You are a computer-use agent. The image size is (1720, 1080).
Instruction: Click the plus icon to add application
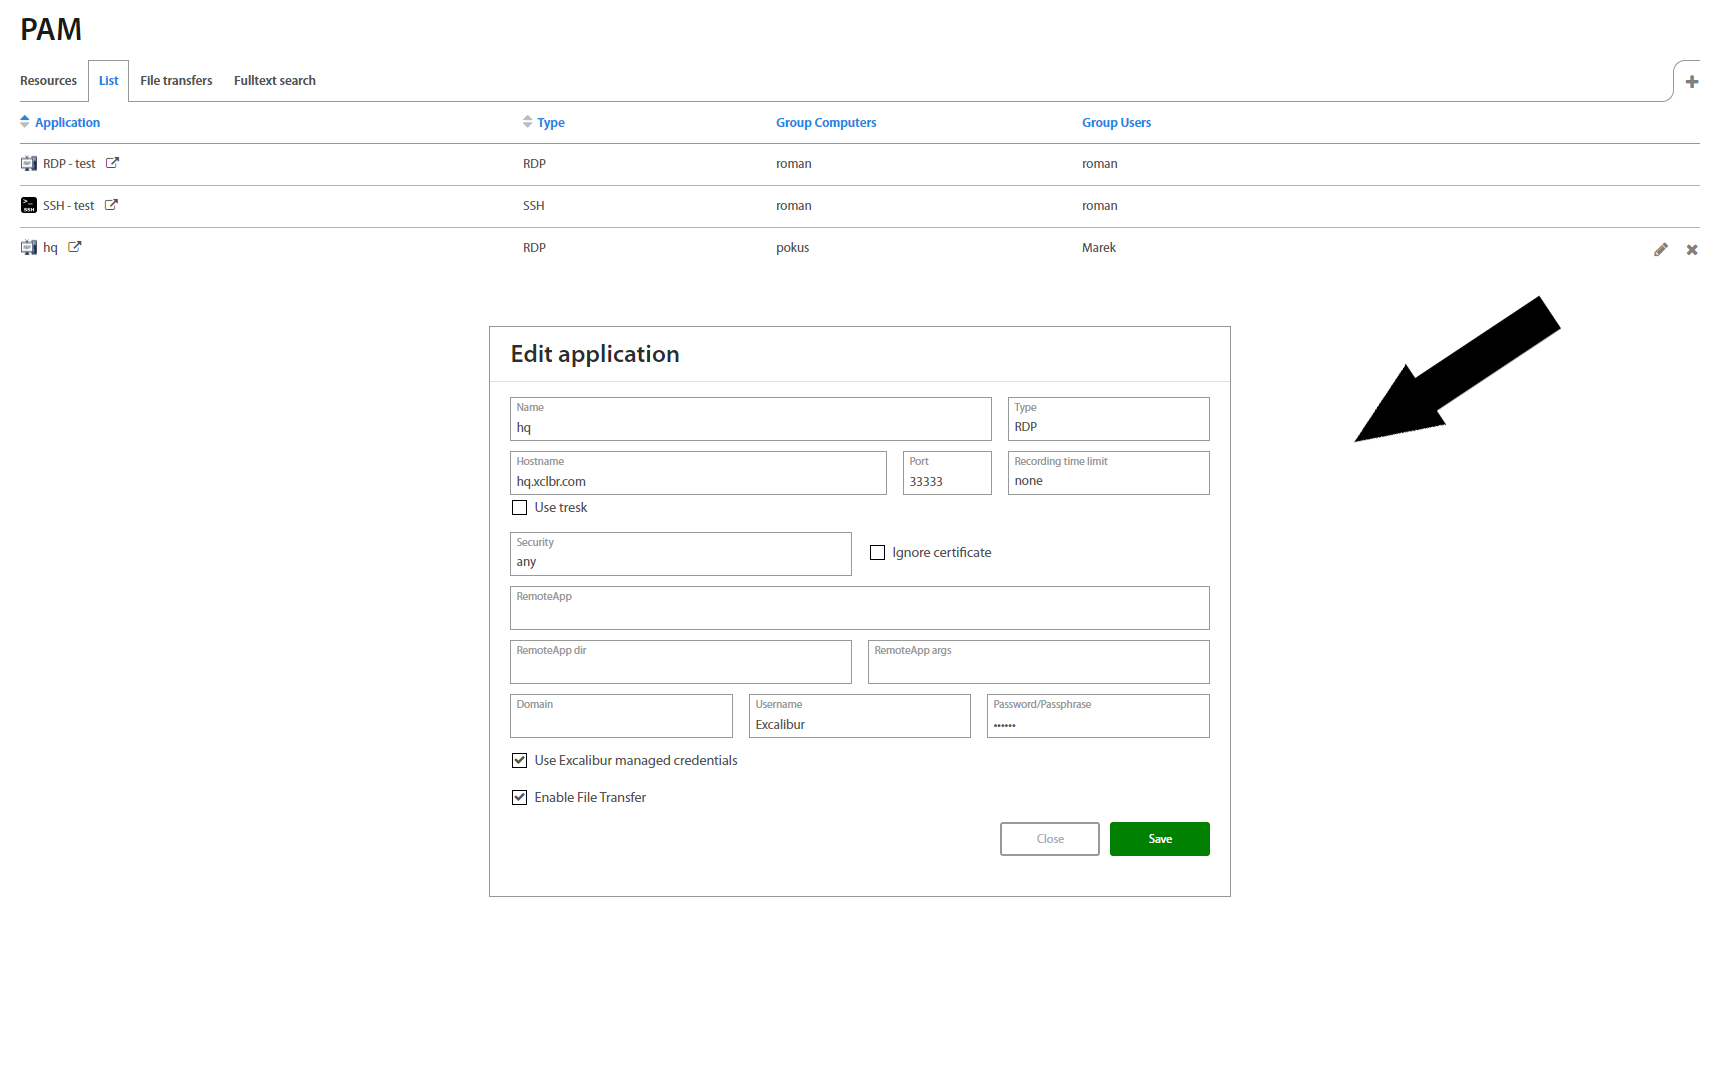pos(1691,82)
